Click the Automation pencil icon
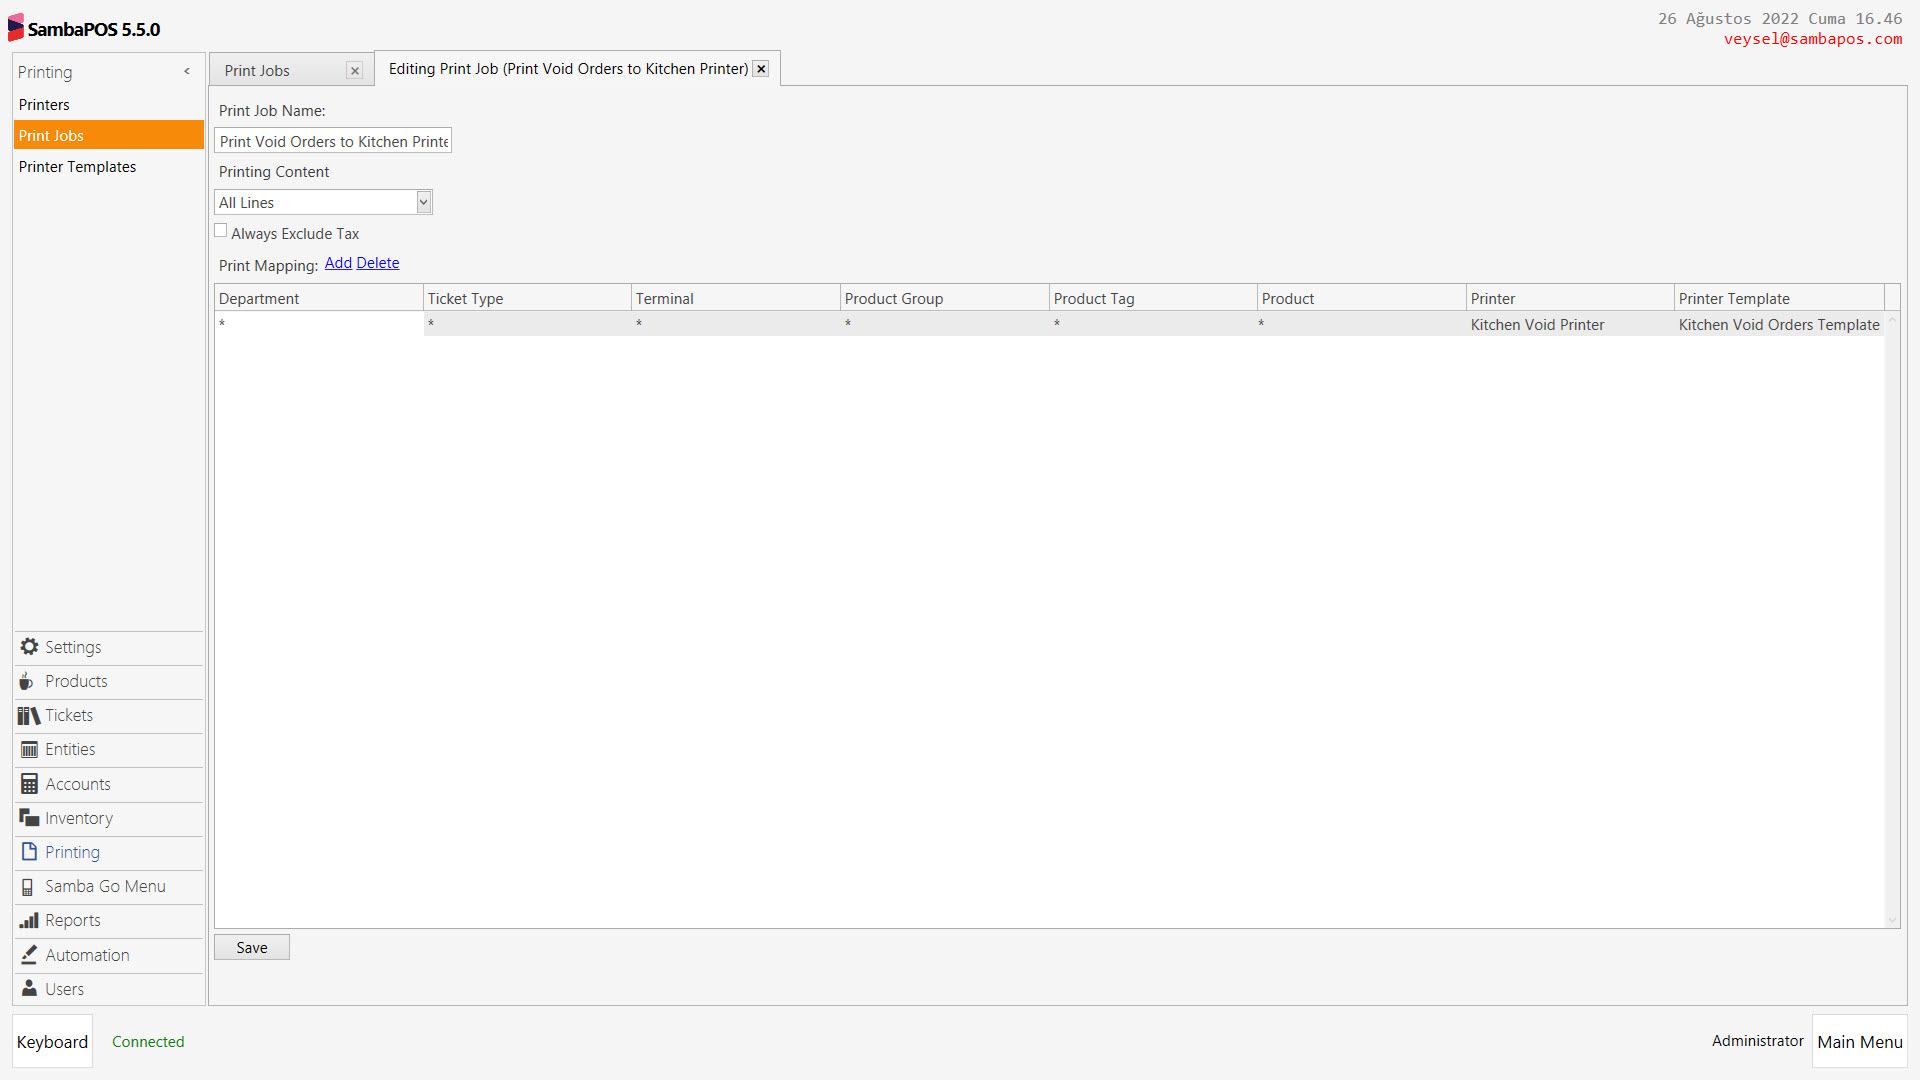The height and width of the screenshot is (1080, 1920). [29, 955]
